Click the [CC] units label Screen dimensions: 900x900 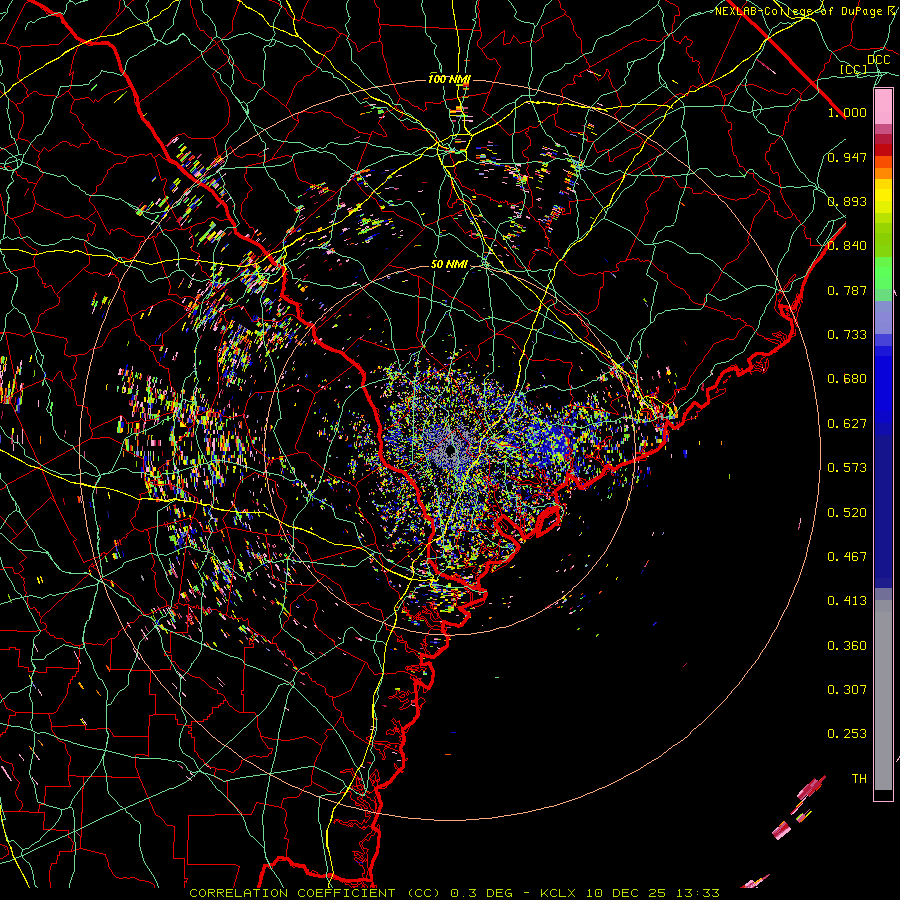(854, 69)
